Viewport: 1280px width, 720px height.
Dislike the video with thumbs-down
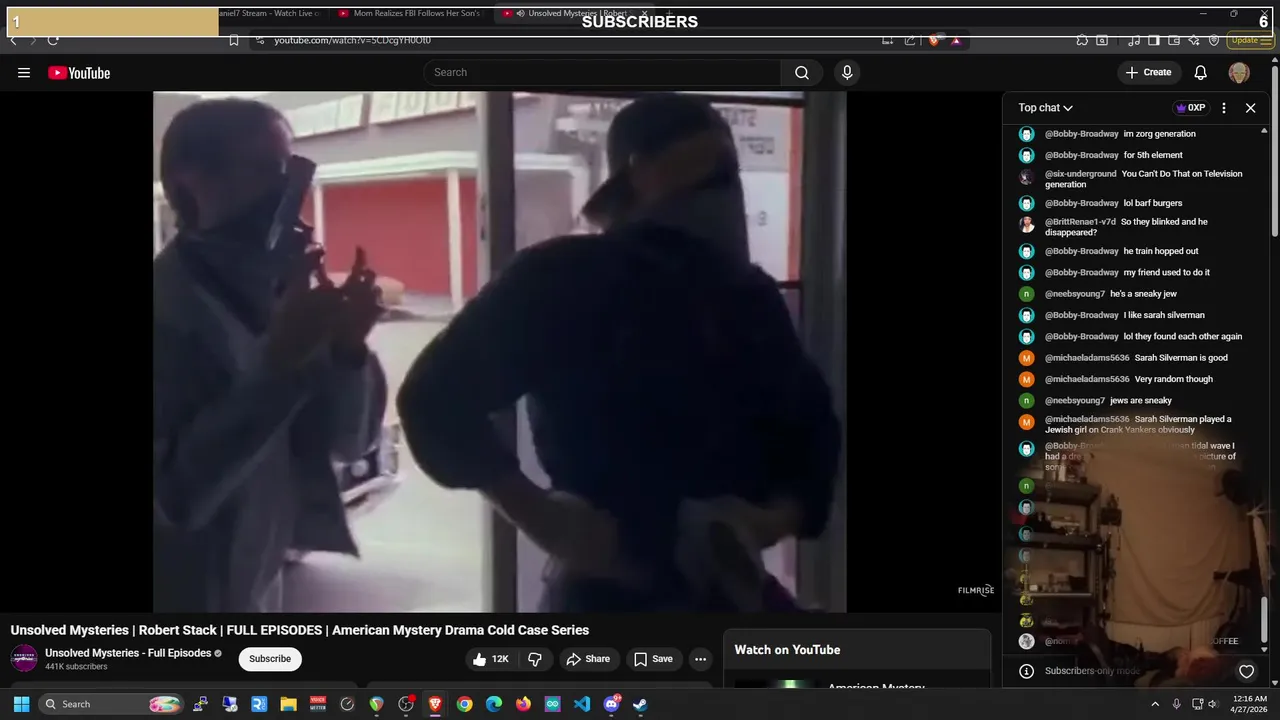point(535,659)
